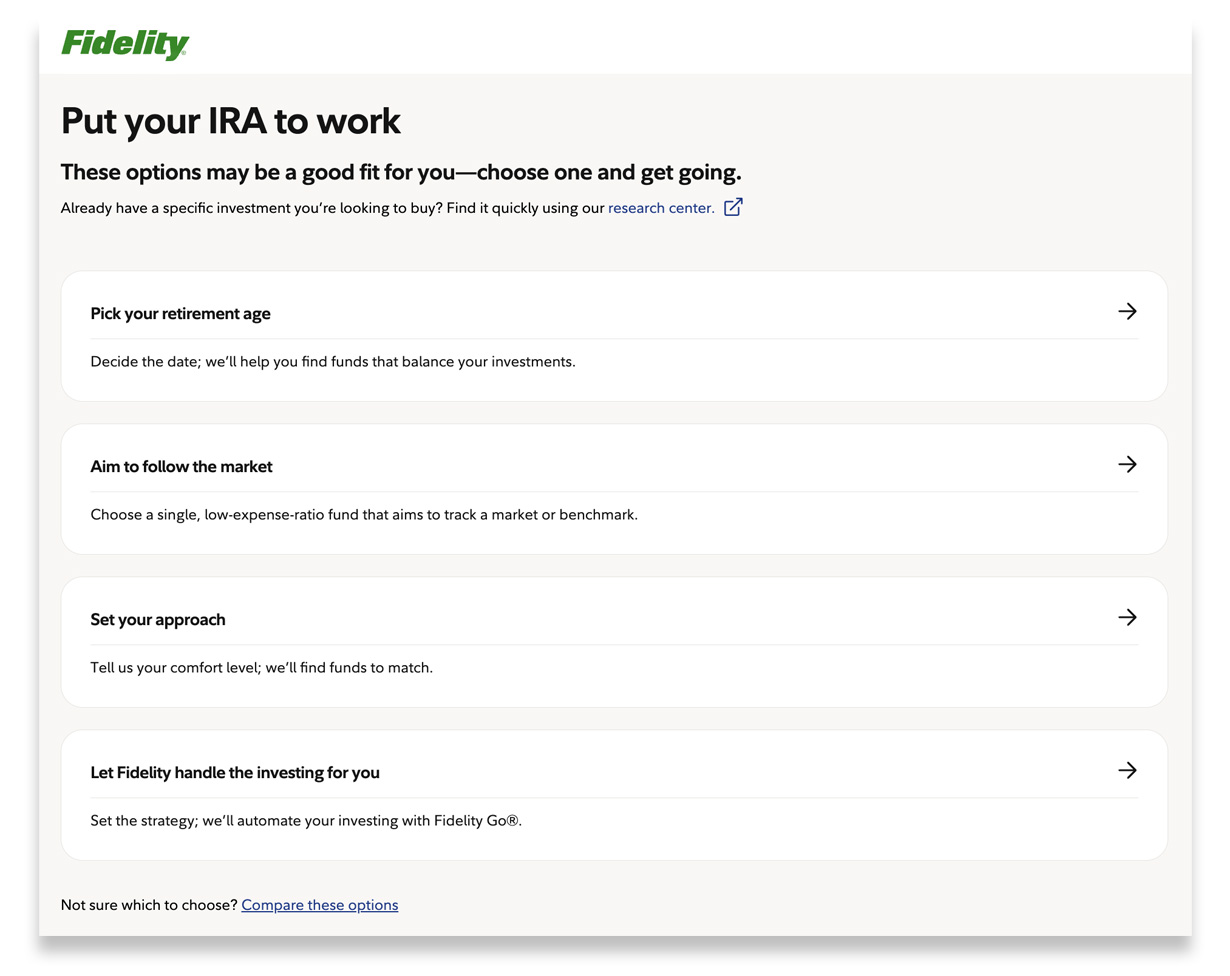Click the 'Put your IRA to work' heading
The image size is (1230, 976).
(231, 121)
